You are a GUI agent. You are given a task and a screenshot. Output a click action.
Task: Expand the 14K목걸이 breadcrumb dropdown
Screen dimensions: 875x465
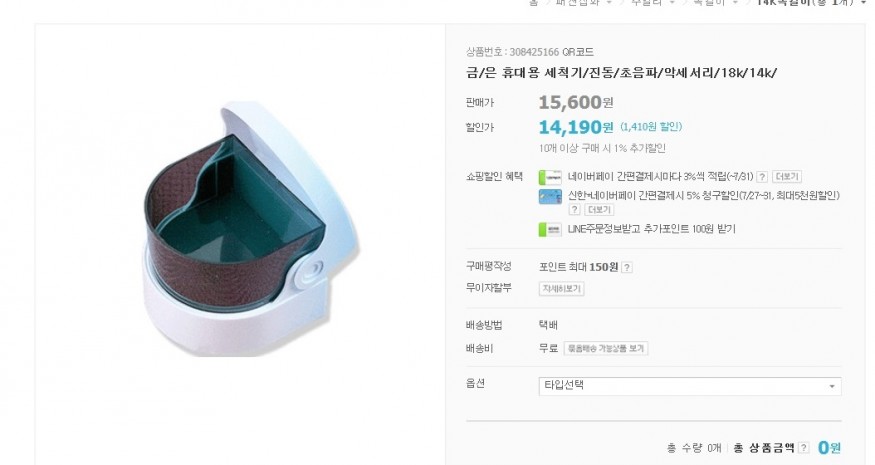pyautogui.click(x=865, y=3)
